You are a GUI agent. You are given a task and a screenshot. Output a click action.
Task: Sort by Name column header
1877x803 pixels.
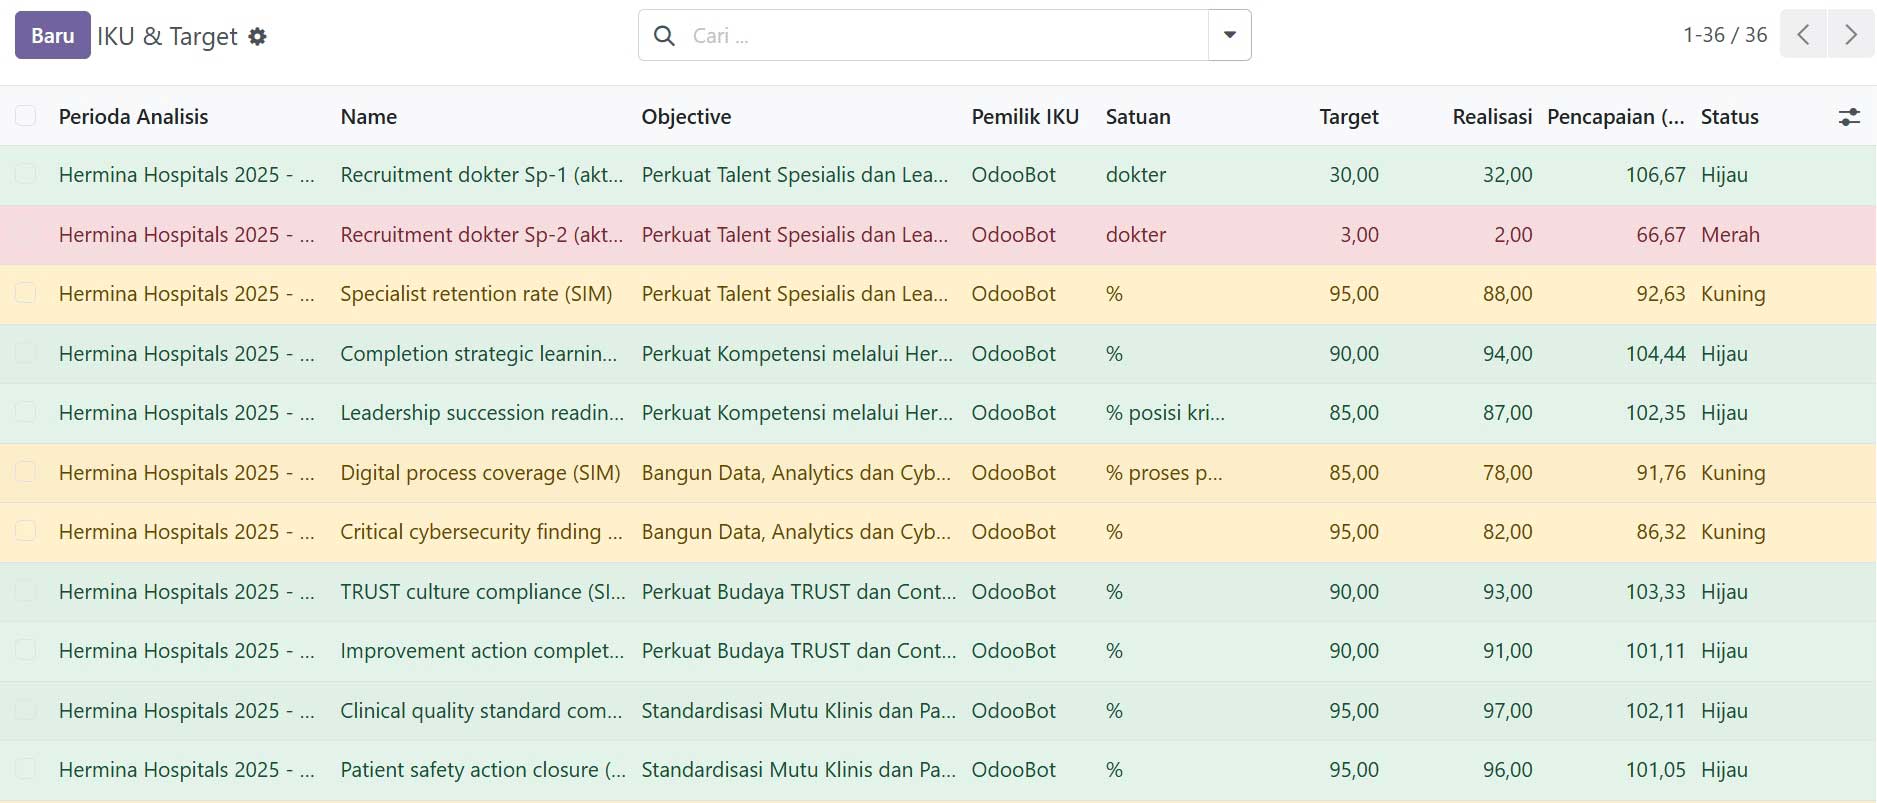[x=369, y=117]
